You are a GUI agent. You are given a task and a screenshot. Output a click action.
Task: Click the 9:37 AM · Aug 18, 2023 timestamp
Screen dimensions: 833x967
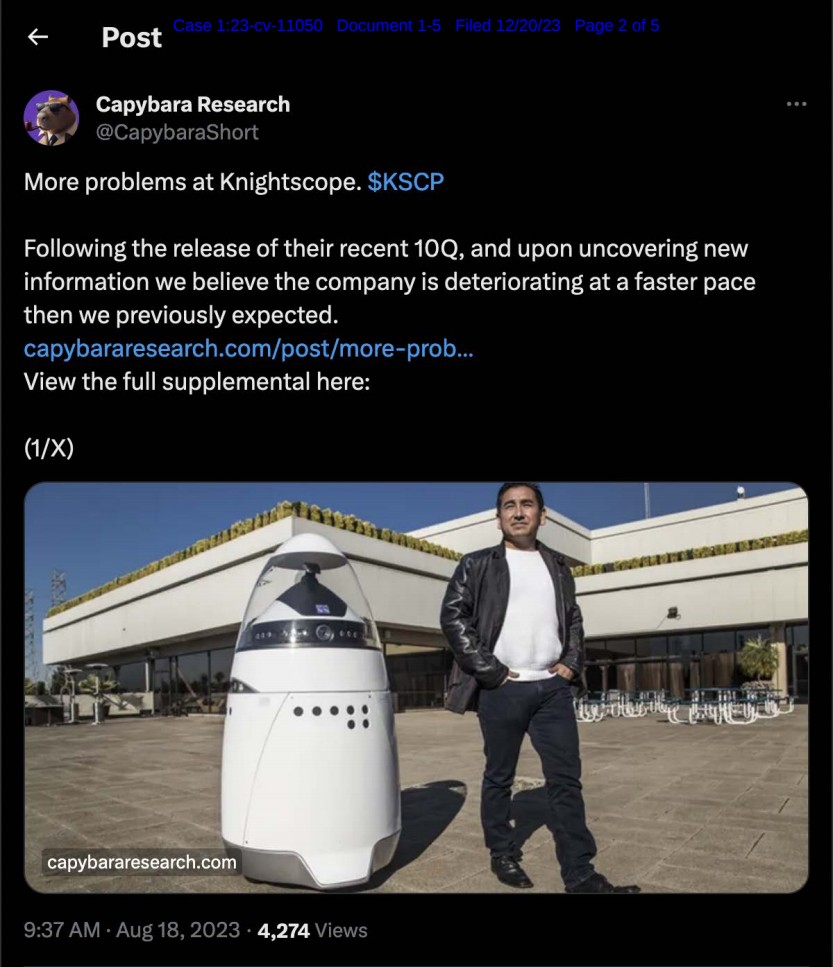click(x=131, y=930)
